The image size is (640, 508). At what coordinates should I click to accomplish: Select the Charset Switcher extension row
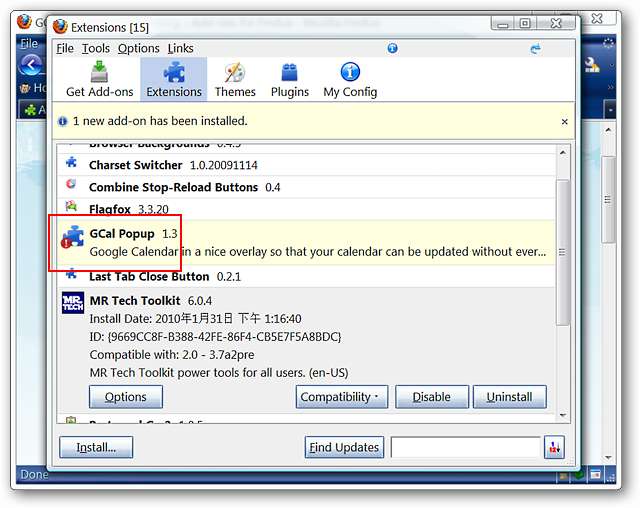(x=306, y=165)
